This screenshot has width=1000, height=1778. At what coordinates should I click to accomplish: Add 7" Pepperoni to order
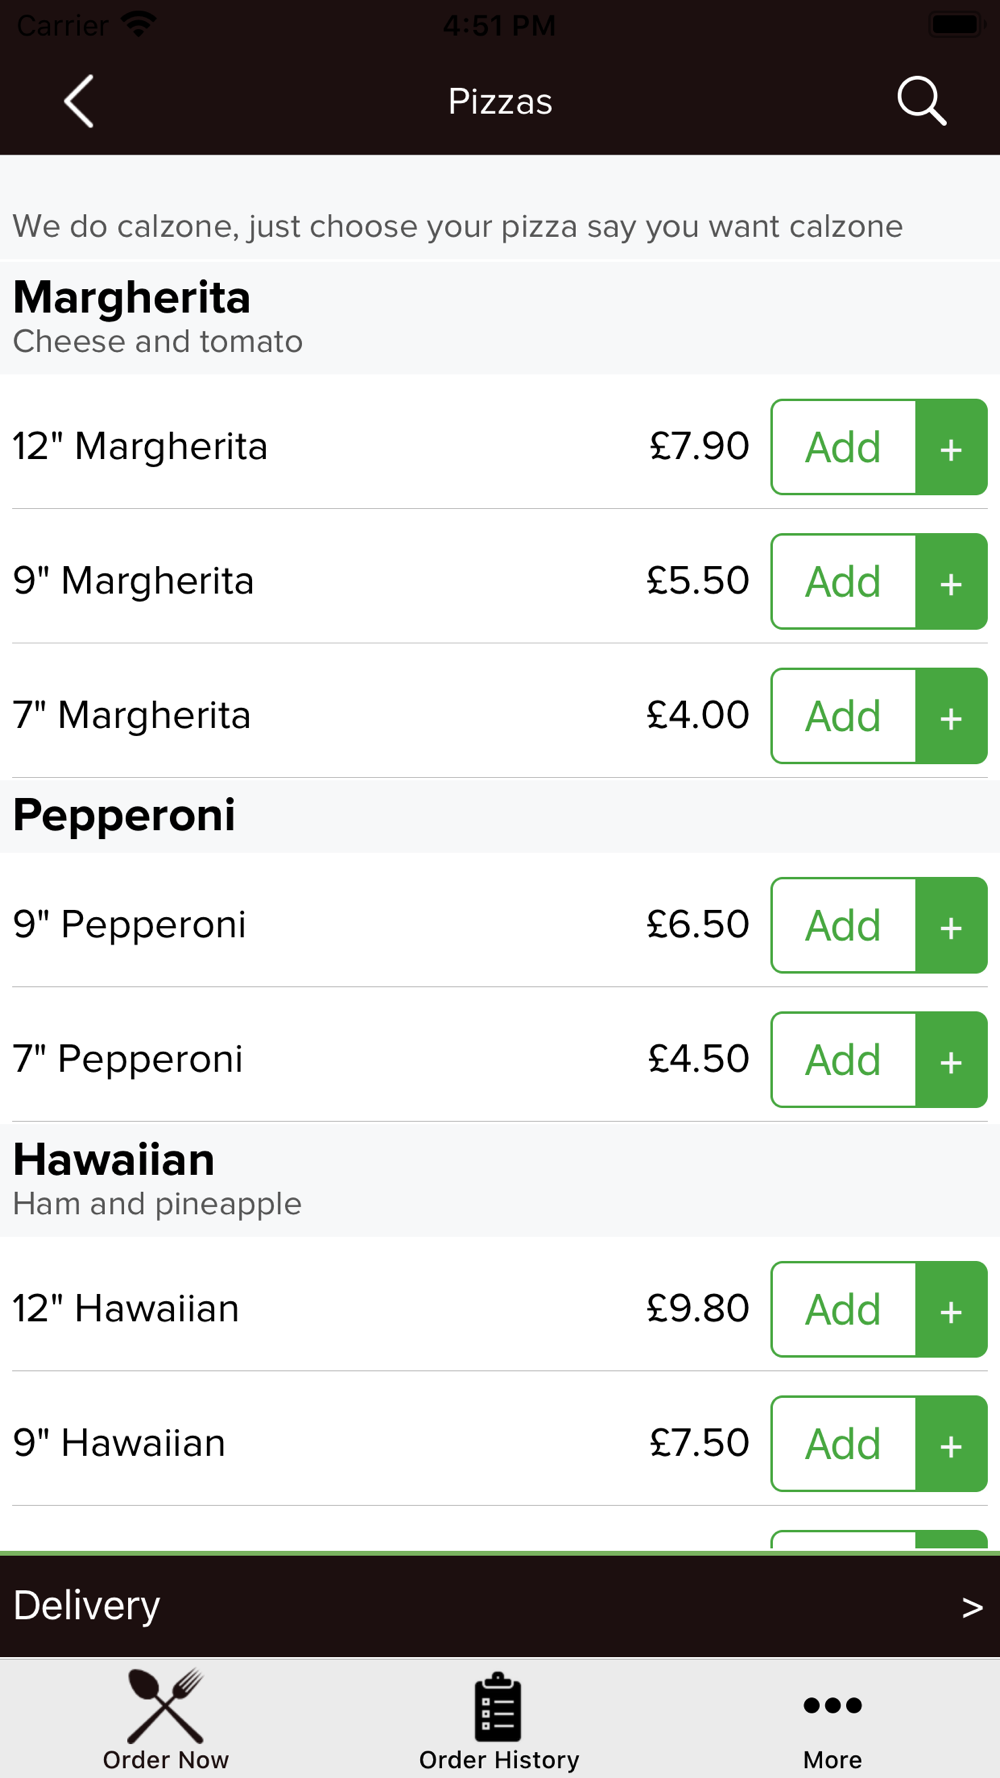point(844,1060)
